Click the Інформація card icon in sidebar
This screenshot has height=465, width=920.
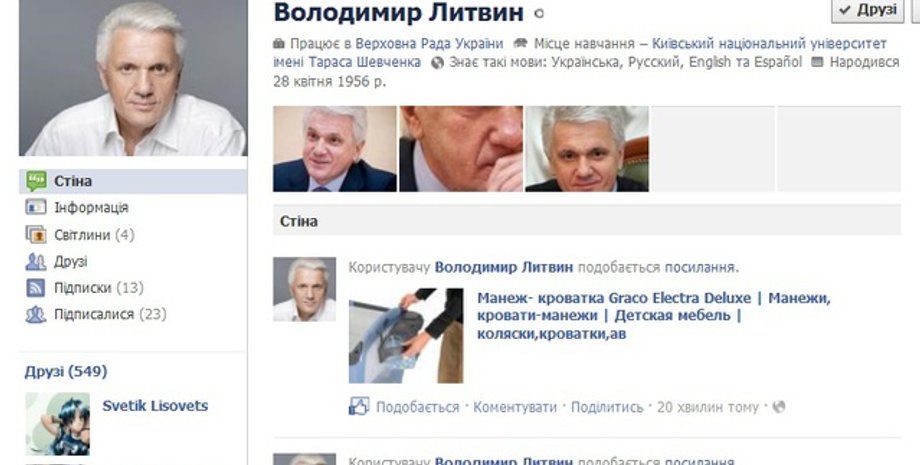coord(36,207)
